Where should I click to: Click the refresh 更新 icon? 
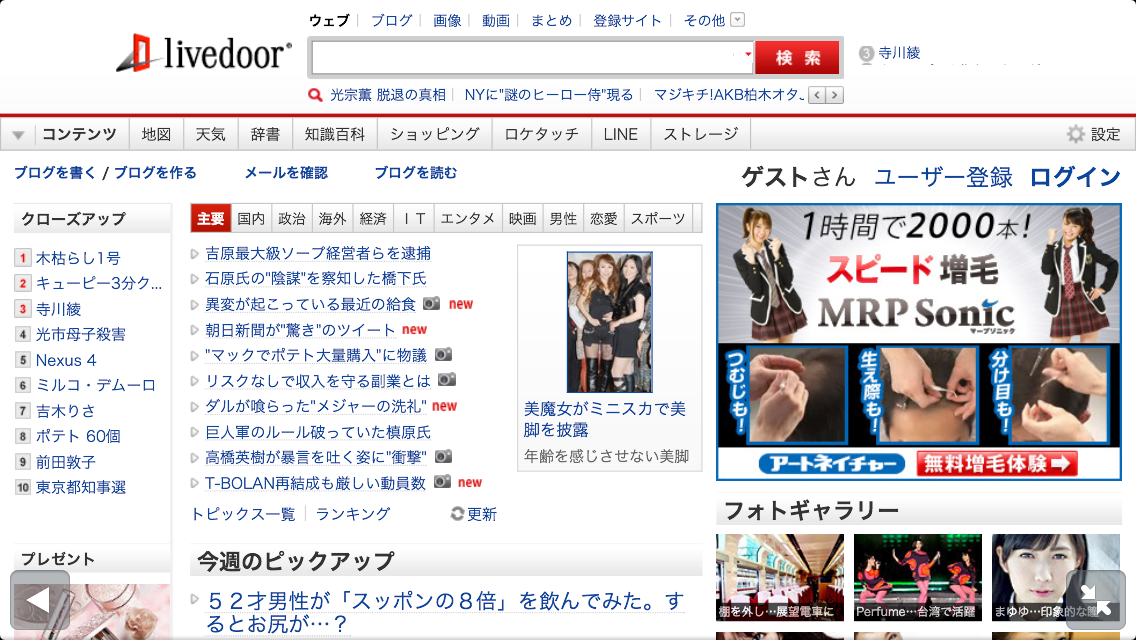(x=457, y=514)
